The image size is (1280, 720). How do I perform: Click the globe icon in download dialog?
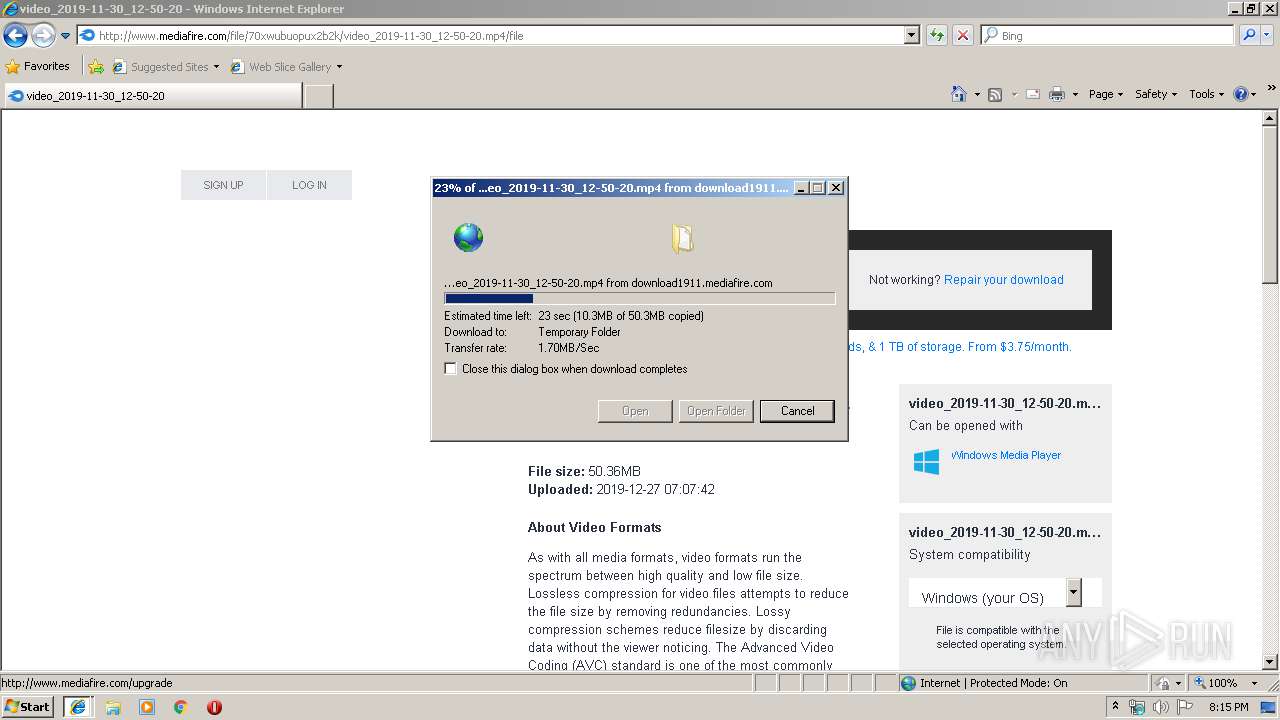pos(468,238)
